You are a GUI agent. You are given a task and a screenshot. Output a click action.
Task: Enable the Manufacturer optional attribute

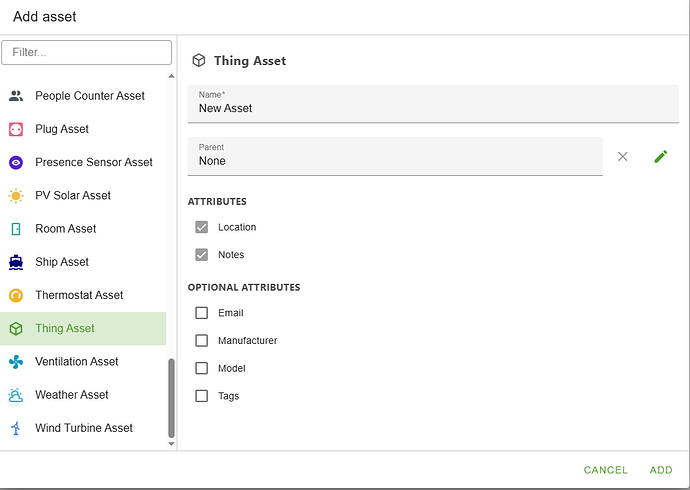point(202,340)
